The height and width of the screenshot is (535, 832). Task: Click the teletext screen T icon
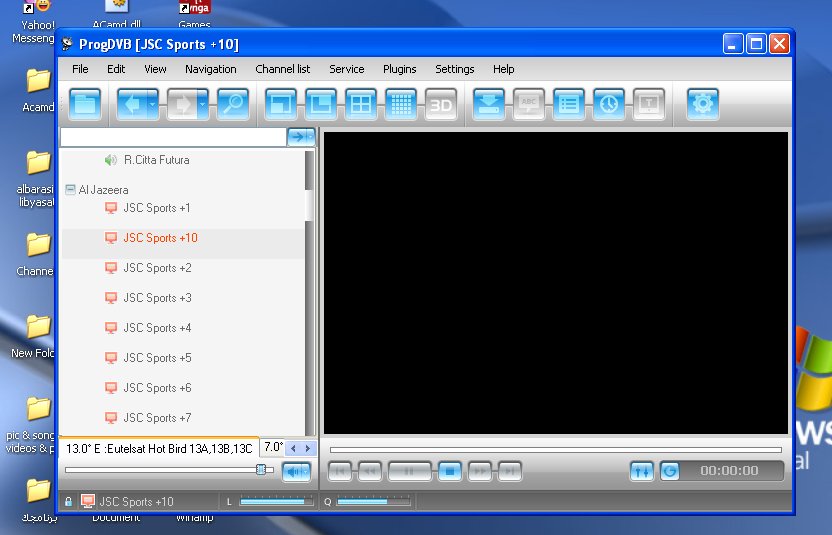pyautogui.click(x=649, y=104)
